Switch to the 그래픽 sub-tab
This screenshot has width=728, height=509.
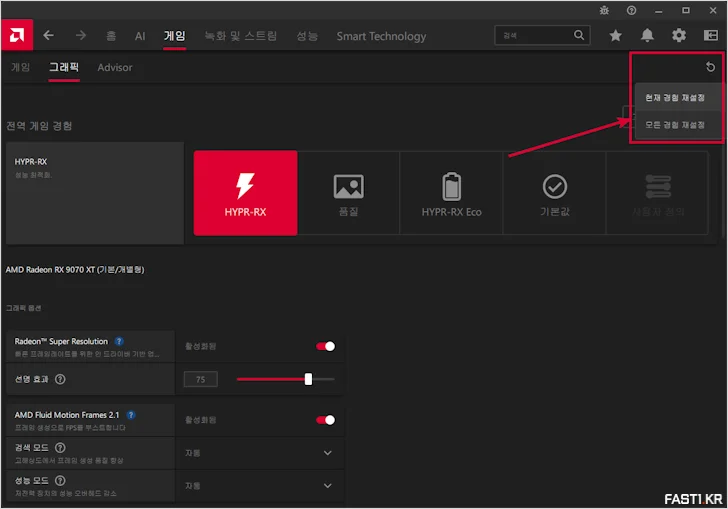(64, 67)
